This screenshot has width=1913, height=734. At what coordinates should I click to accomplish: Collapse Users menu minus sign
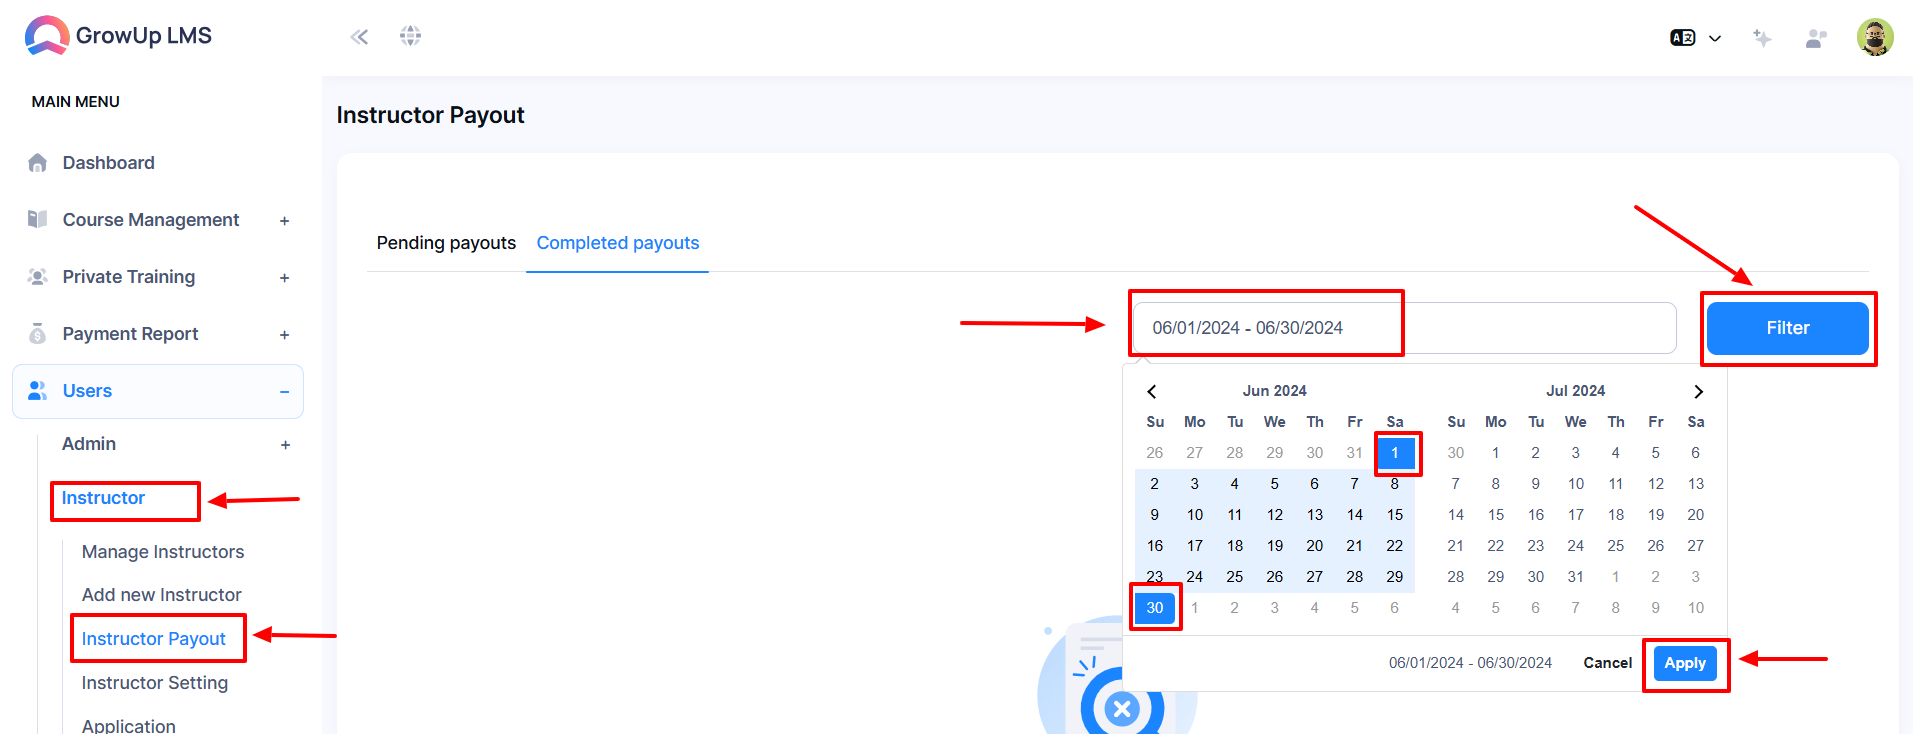tap(285, 392)
